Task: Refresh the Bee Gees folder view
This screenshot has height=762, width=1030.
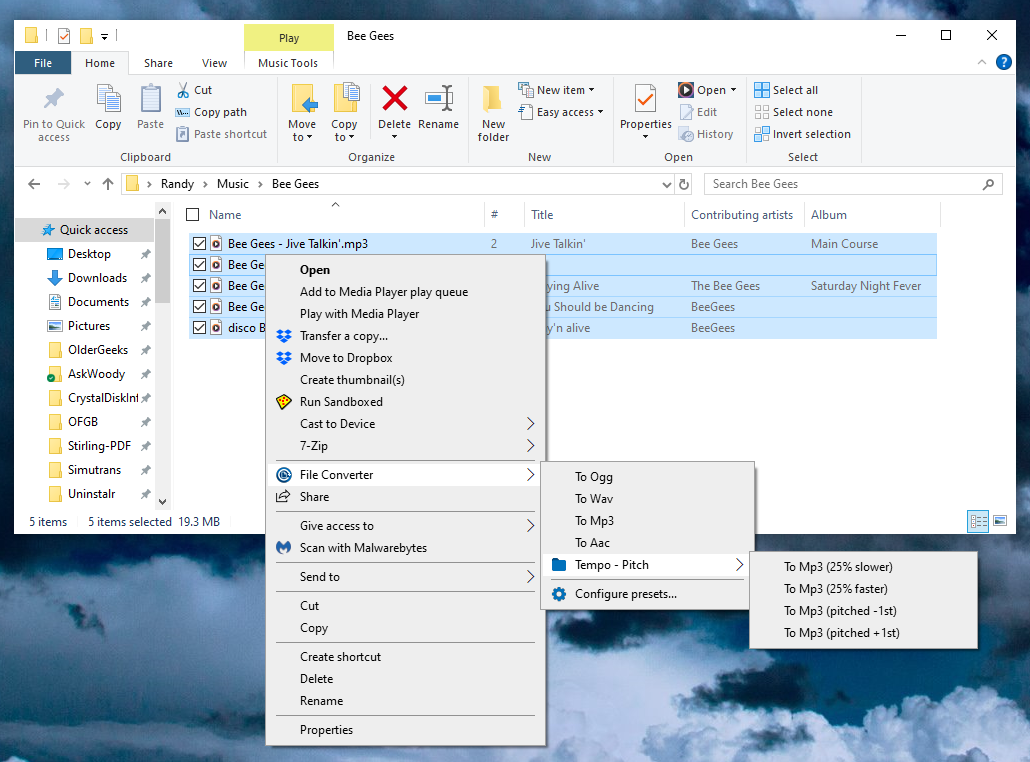Action: click(684, 185)
